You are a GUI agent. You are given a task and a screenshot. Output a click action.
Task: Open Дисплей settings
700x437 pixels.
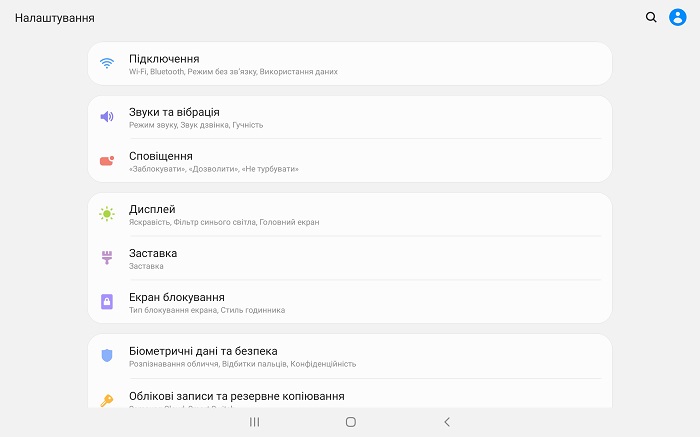pyautogui.click(x=350, y=214)
